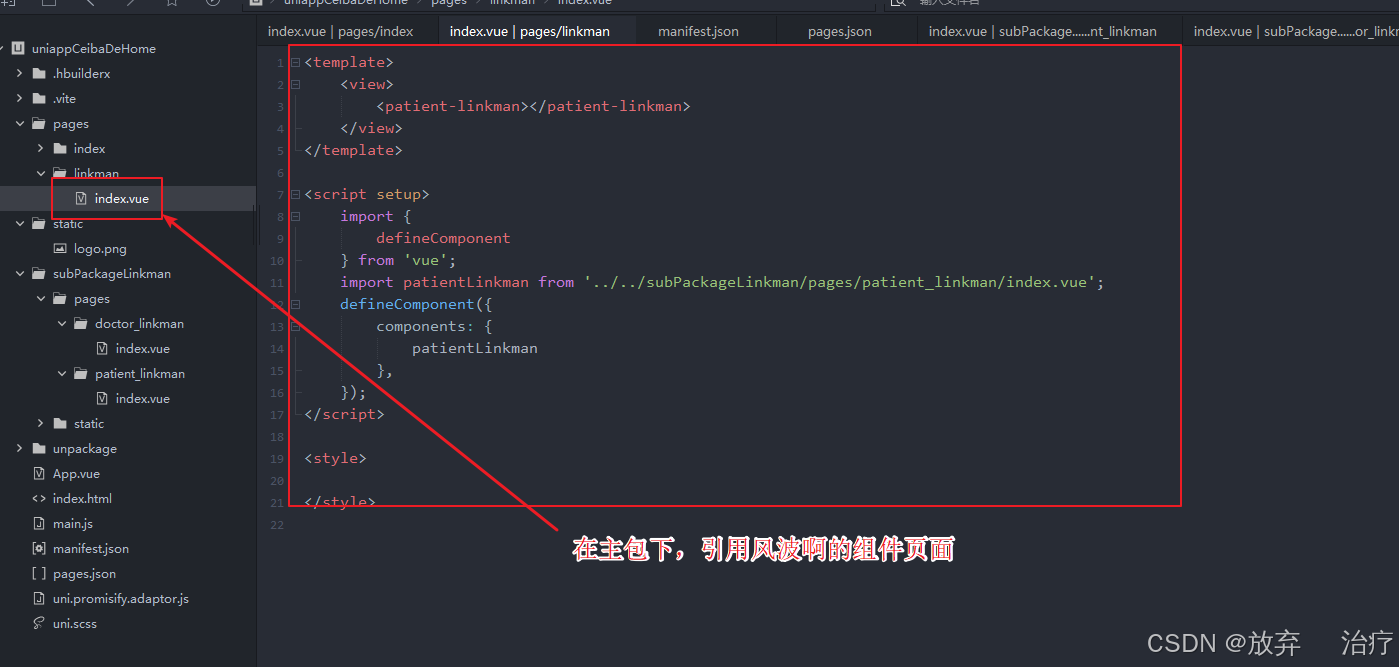Click the Vue file icon of index.vue under linkman

pos(81,198)
